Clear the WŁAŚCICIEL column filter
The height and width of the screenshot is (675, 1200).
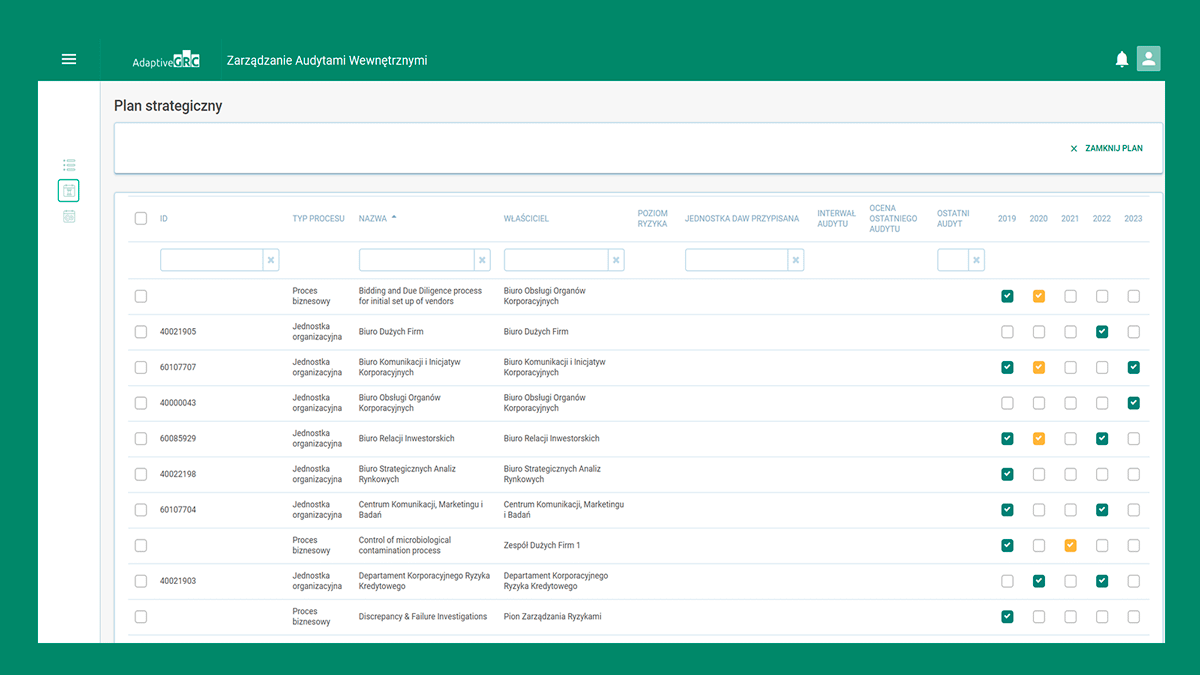616,260
